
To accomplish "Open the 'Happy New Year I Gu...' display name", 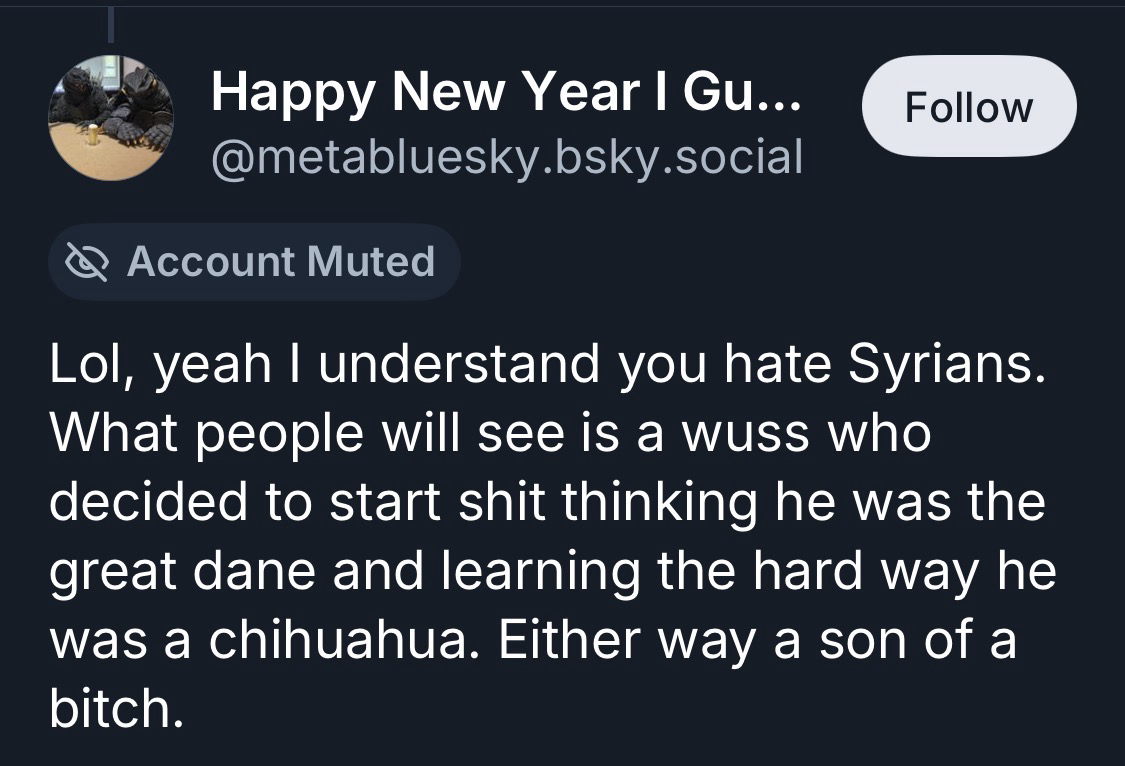I will pyautogui.click(x=506, y=95).
